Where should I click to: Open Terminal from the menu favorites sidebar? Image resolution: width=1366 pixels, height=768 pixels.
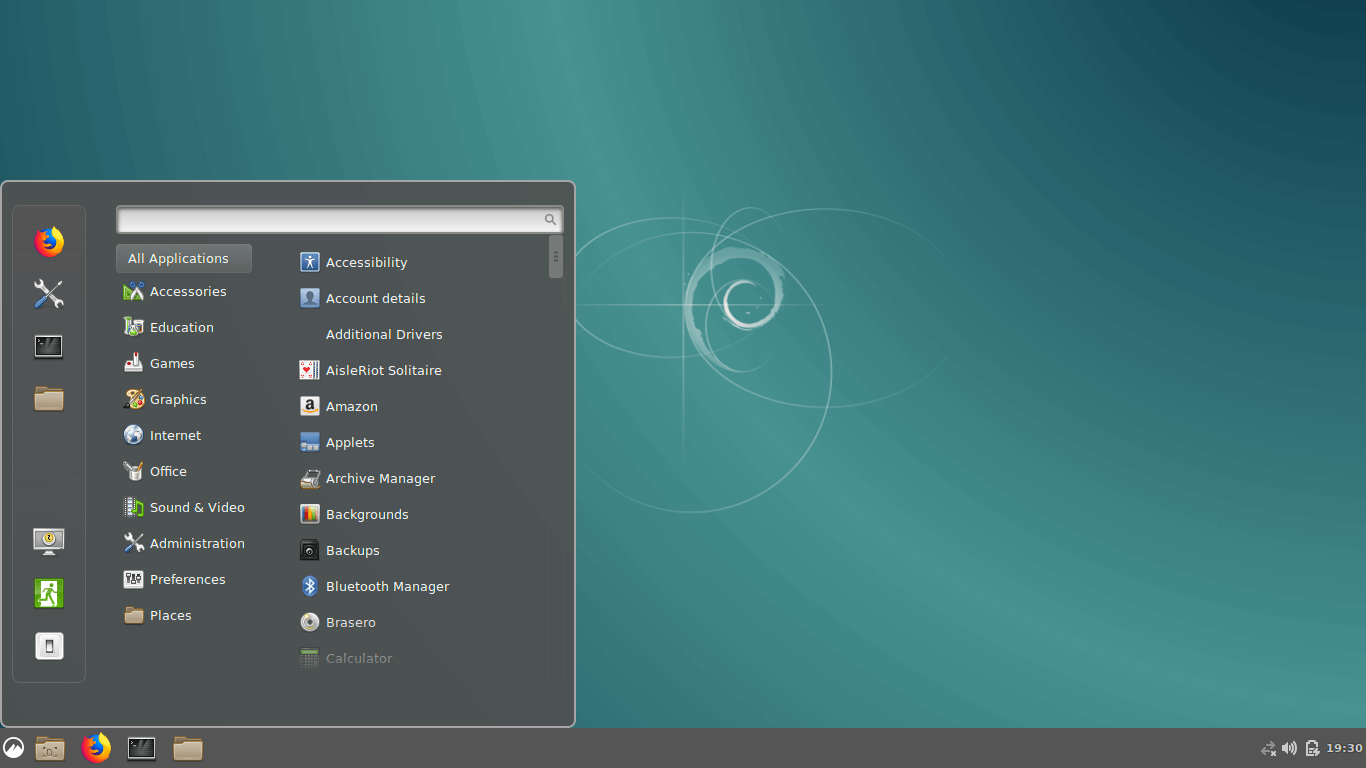(x=48, y=347)
